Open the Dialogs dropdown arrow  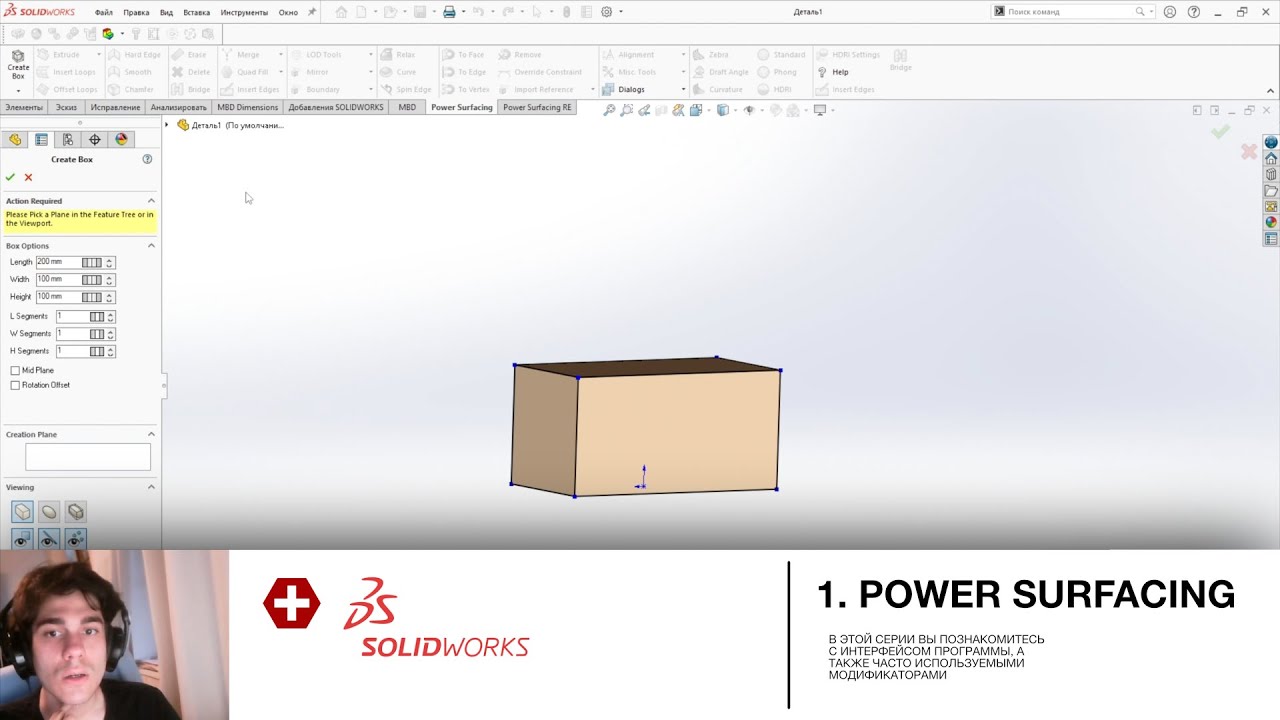coord(684,89)
